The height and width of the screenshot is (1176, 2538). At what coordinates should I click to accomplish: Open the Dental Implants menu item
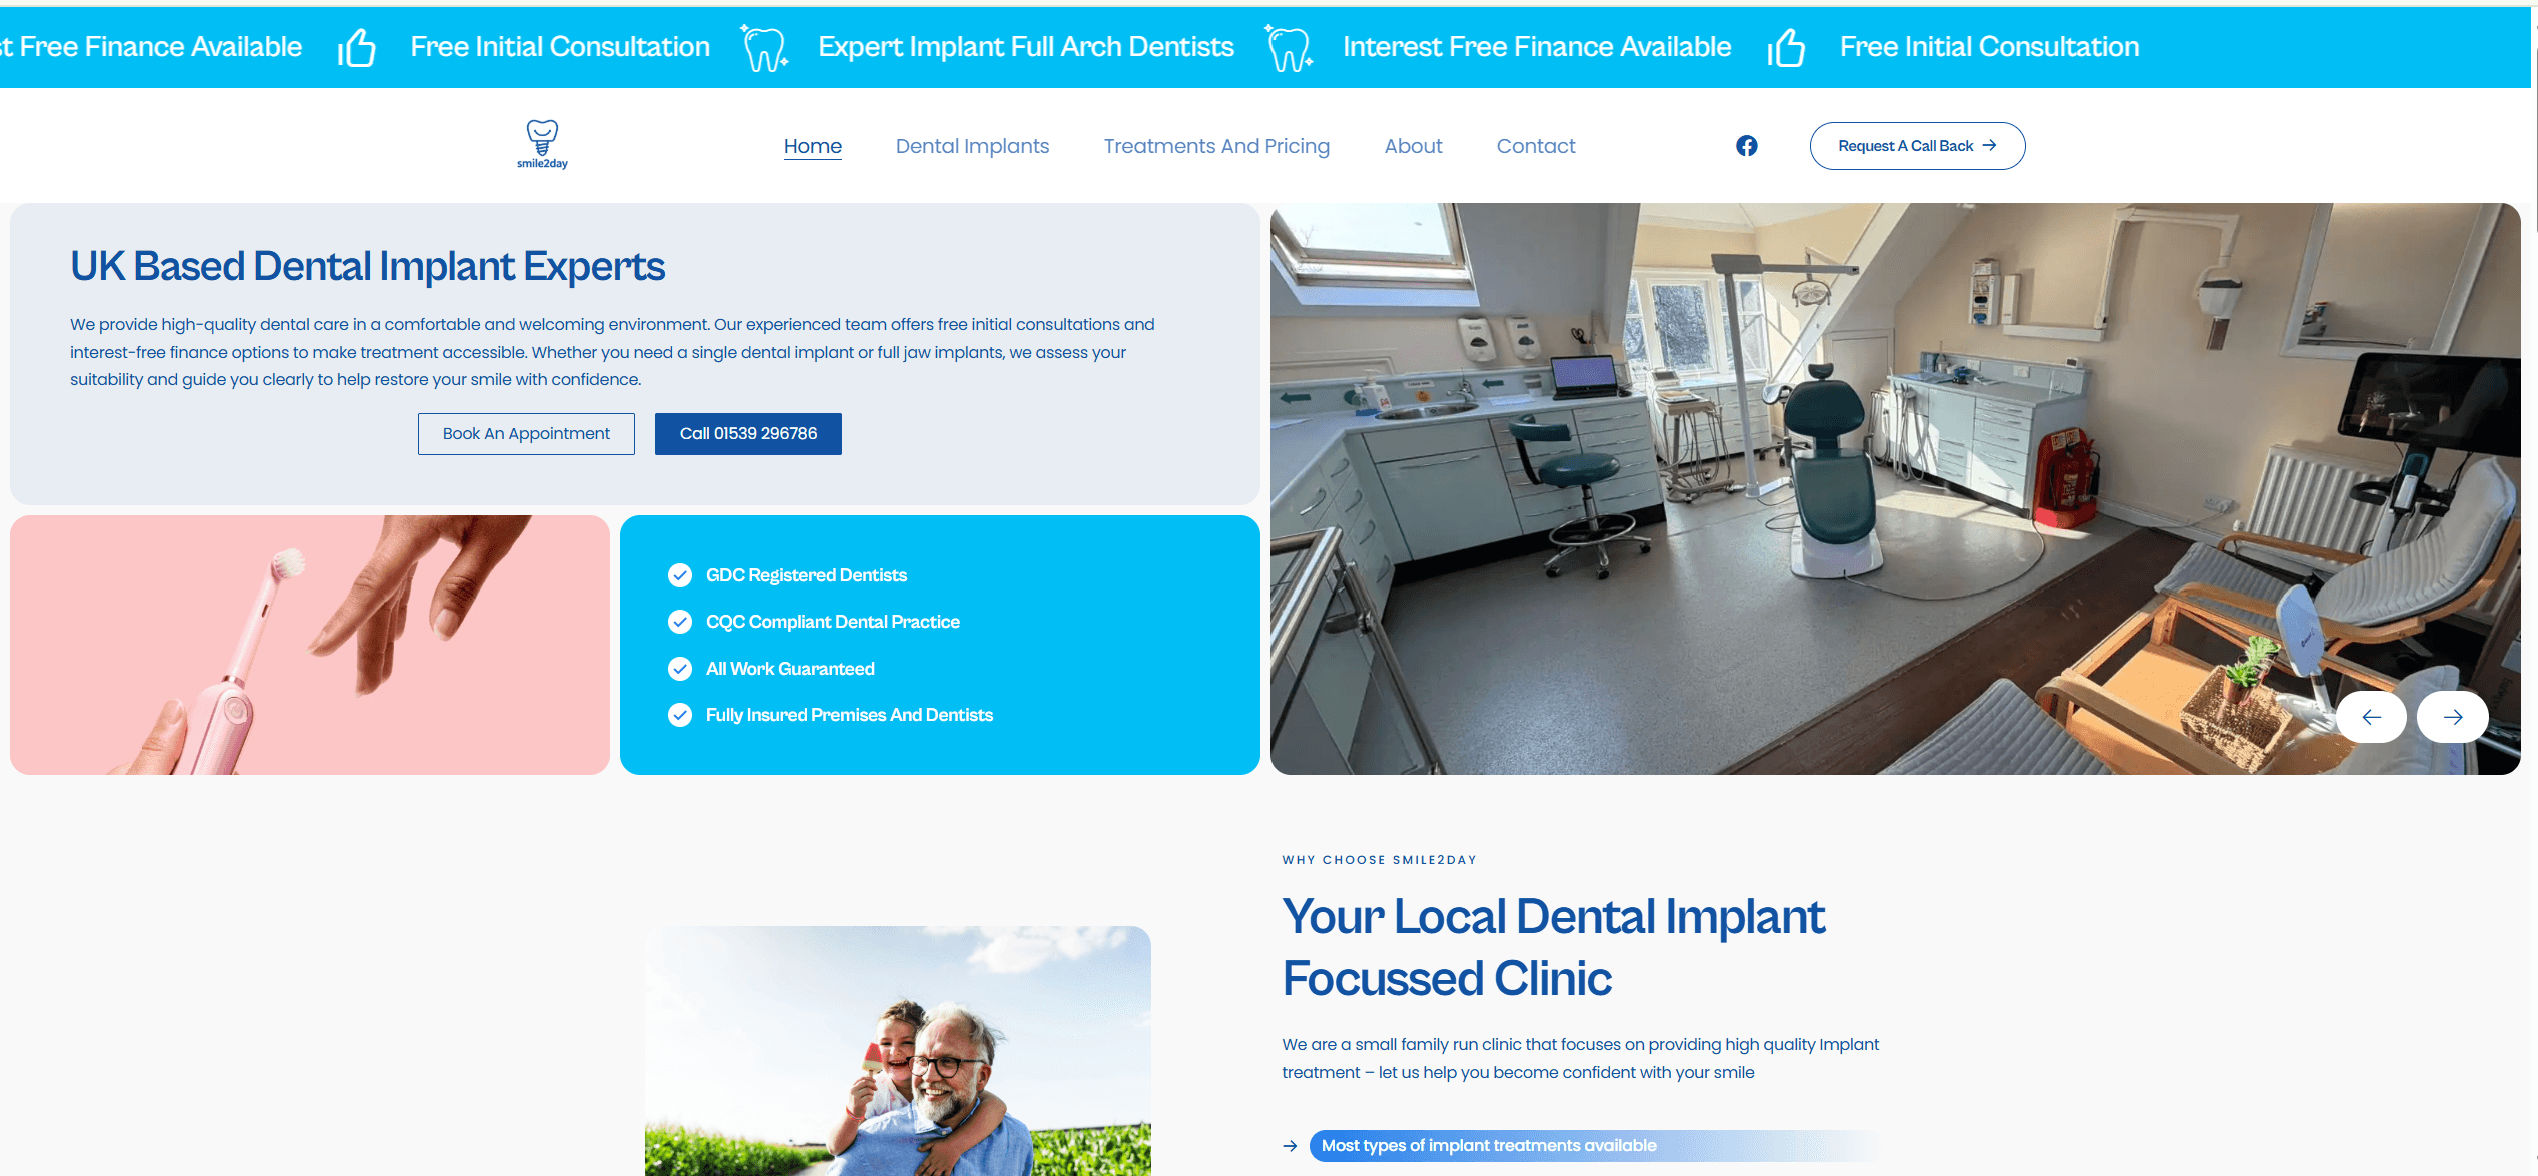point(972,146)
